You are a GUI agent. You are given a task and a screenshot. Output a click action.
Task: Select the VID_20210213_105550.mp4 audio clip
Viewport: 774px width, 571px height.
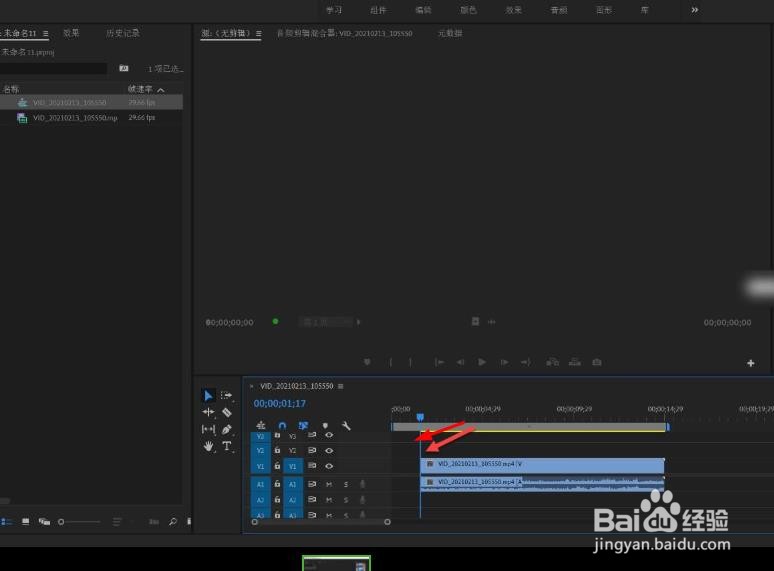(x=542, y=483)
